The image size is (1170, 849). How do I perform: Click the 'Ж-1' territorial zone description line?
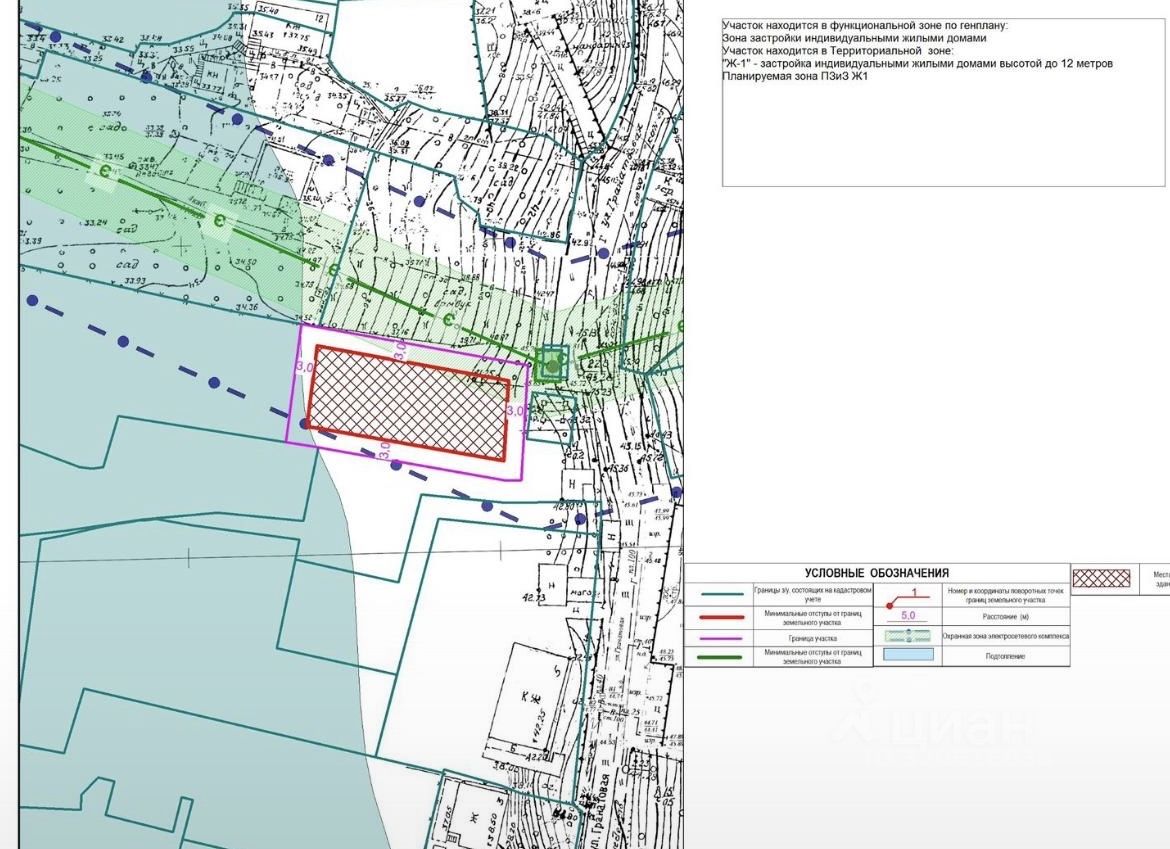tap(917, 63)
